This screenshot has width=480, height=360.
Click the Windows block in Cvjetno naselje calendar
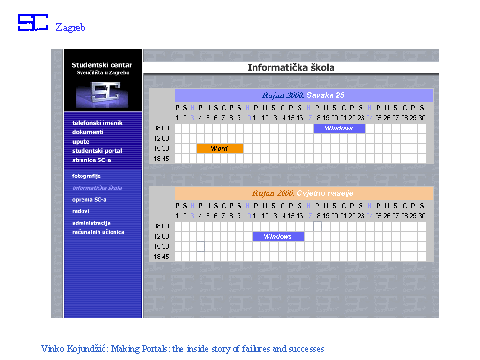point(278,236)
